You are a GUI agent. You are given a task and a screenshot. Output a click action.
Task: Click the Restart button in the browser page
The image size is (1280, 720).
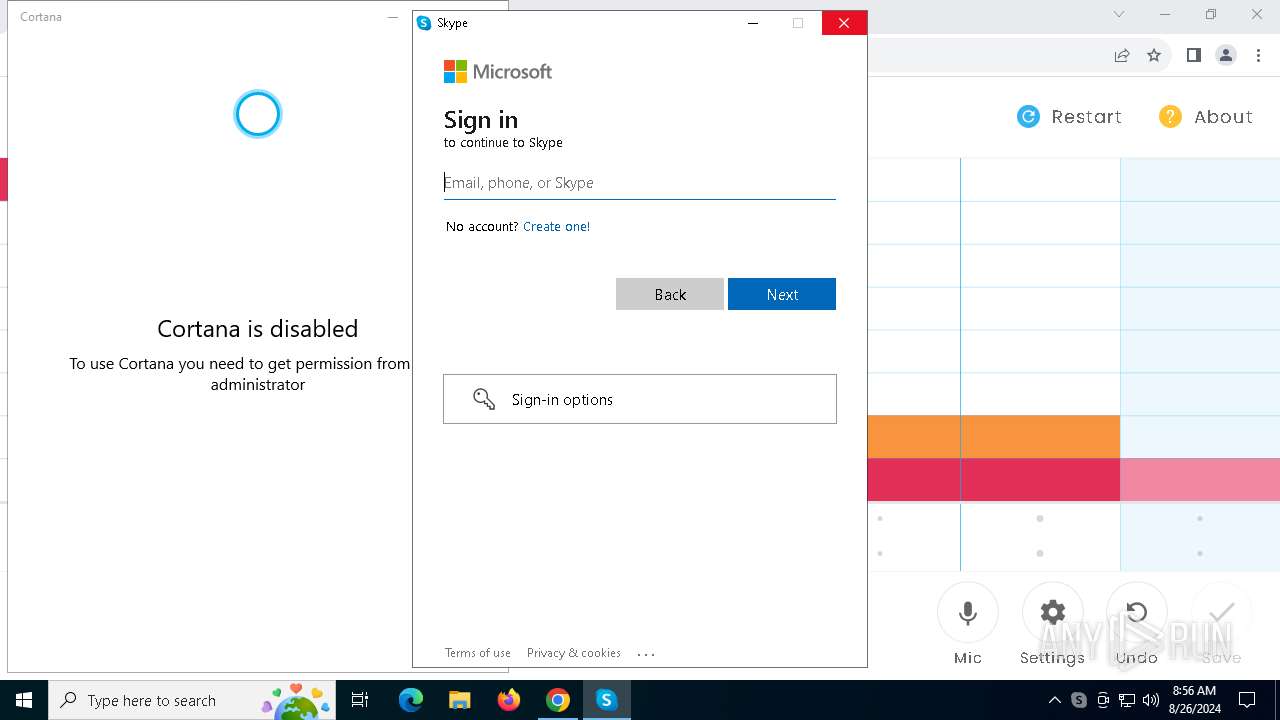pos(1069,117)
